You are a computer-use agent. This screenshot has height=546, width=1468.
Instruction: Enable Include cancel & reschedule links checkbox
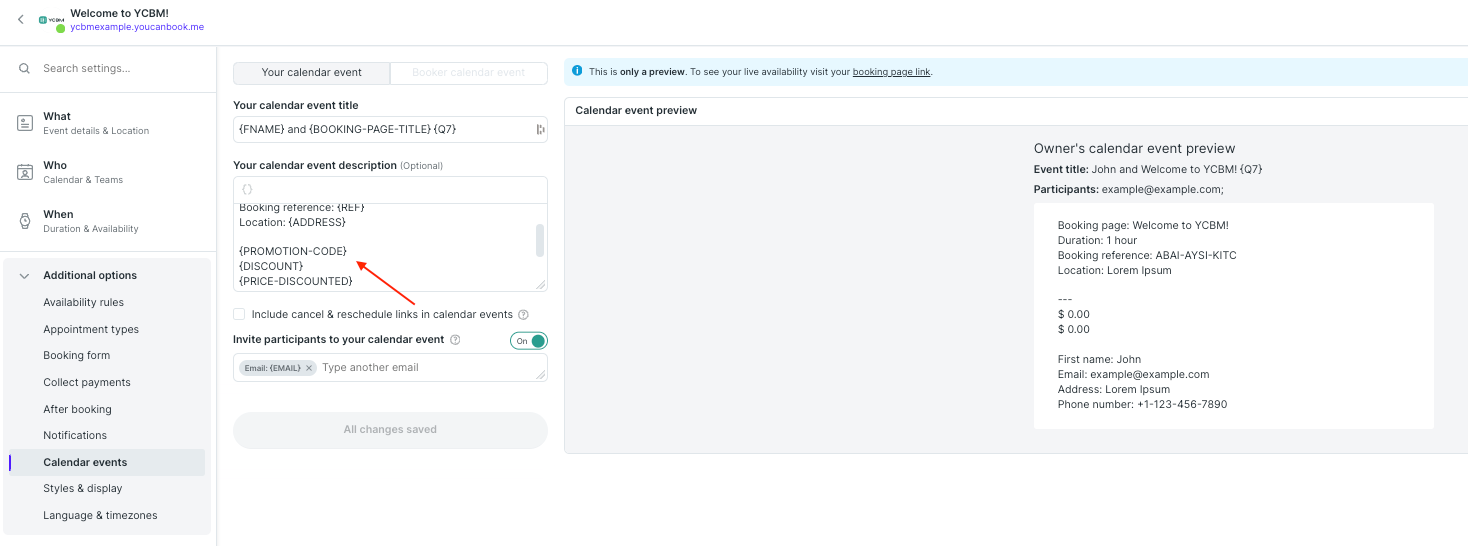pyautogui.click(x=239, y=314)
